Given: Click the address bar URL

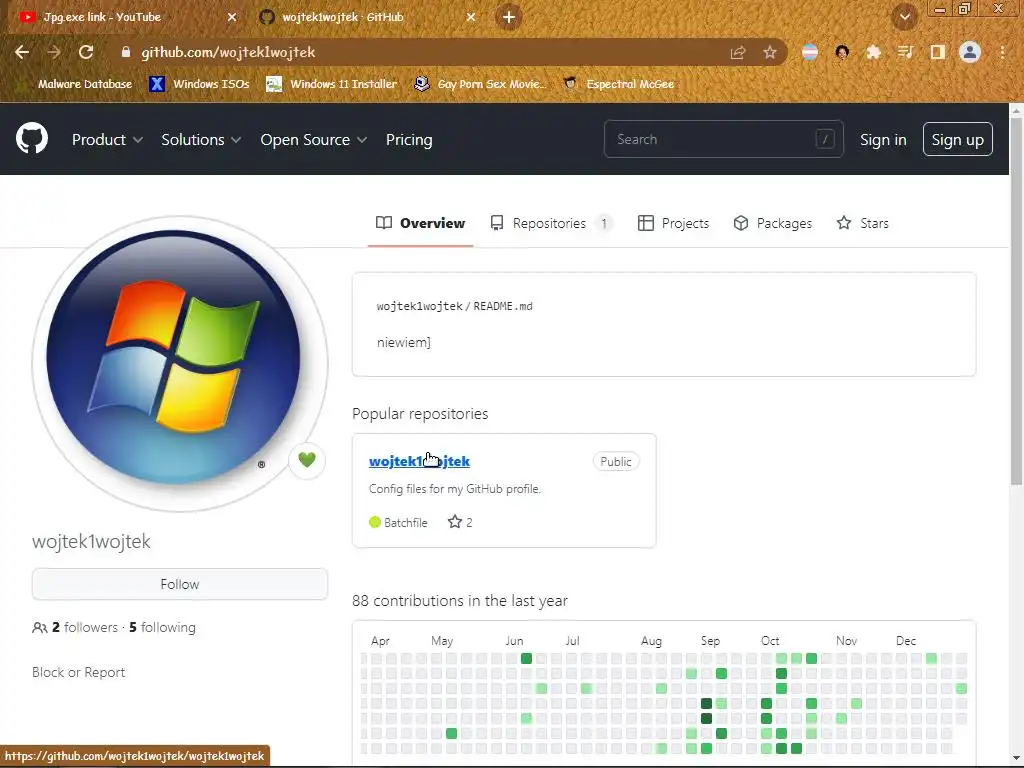Looking at the screenshot, I should point(228,52).
